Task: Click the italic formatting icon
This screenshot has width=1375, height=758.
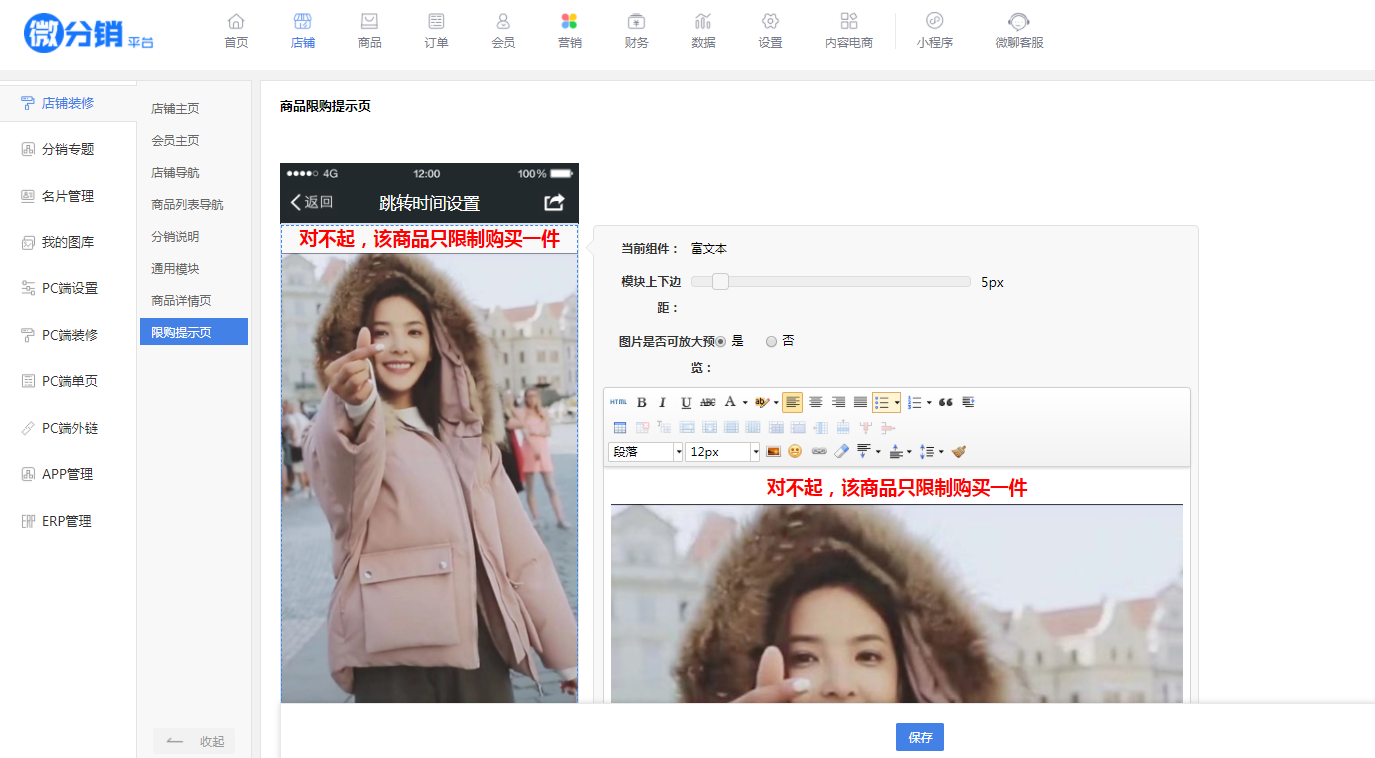Action: (x=662, y=402)
